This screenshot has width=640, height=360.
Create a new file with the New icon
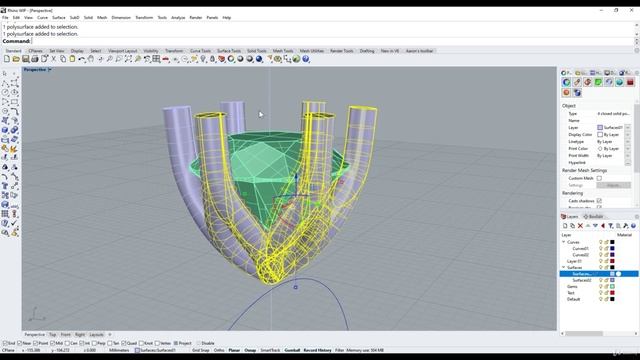tap(7, 59)
